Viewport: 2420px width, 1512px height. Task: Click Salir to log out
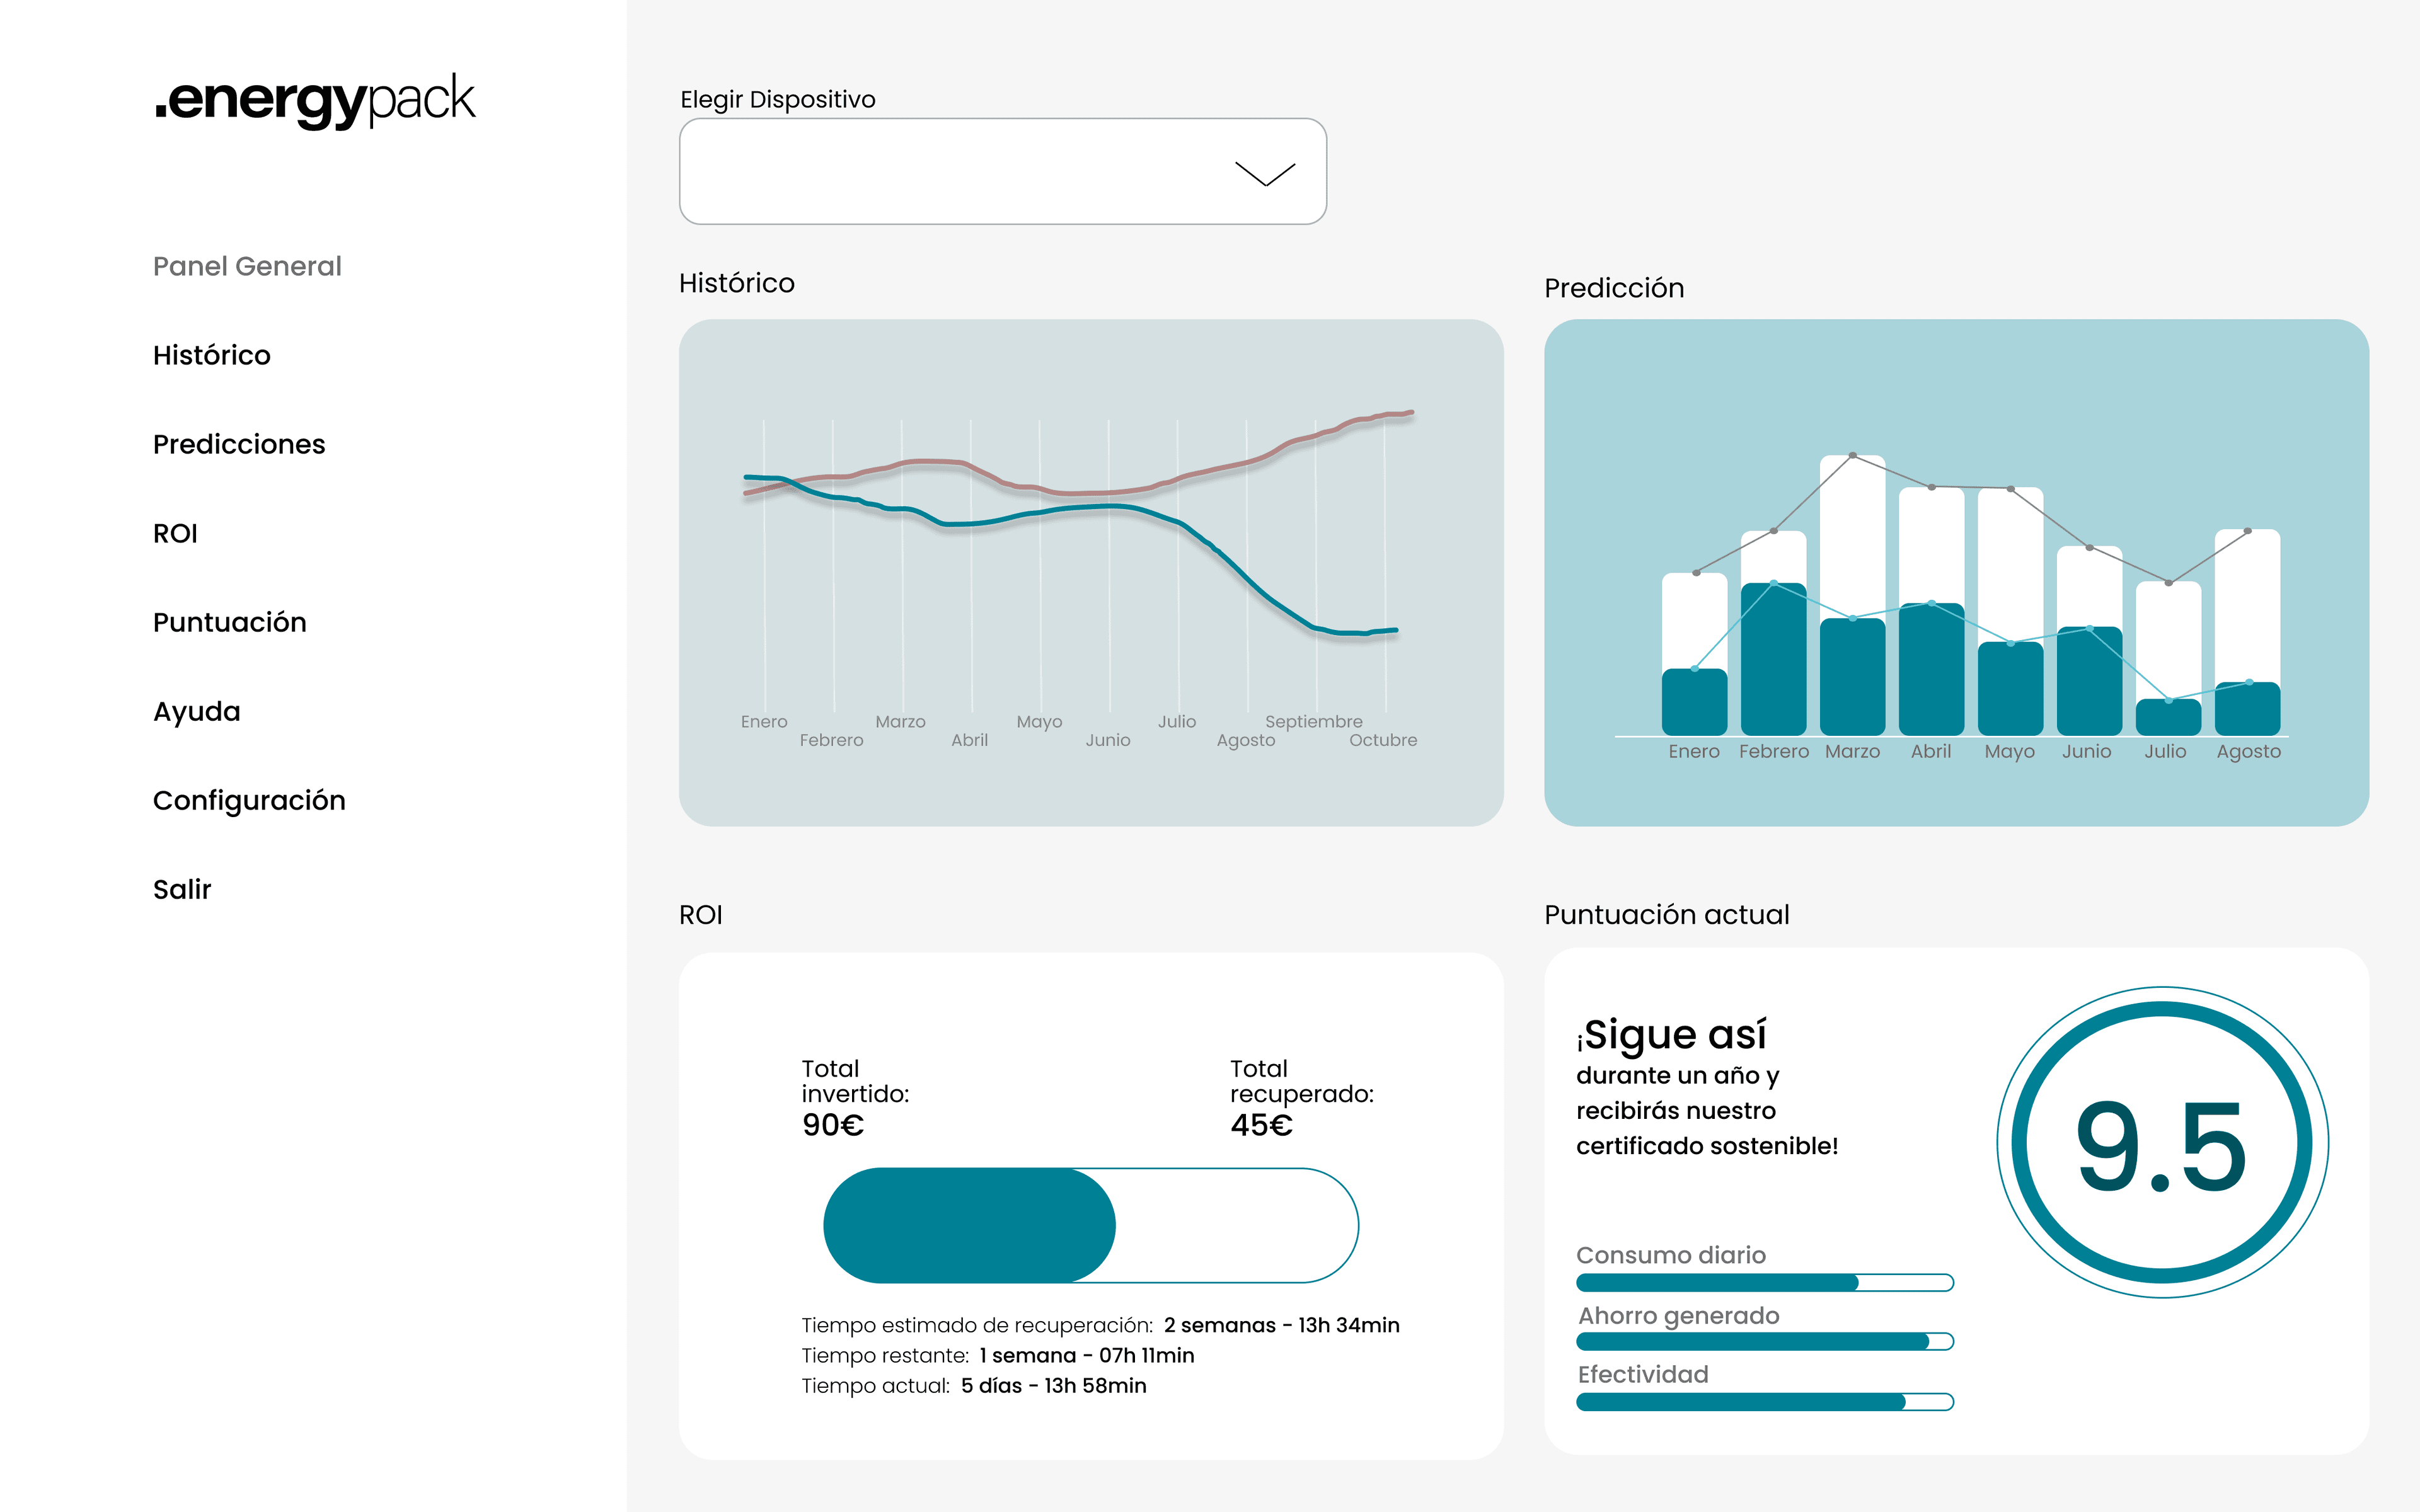(182, 889)
